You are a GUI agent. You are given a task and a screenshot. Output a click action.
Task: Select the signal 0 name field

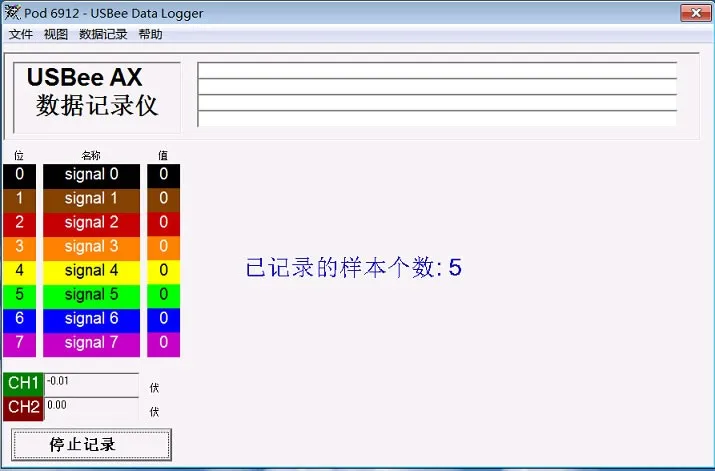coord(91,176)
